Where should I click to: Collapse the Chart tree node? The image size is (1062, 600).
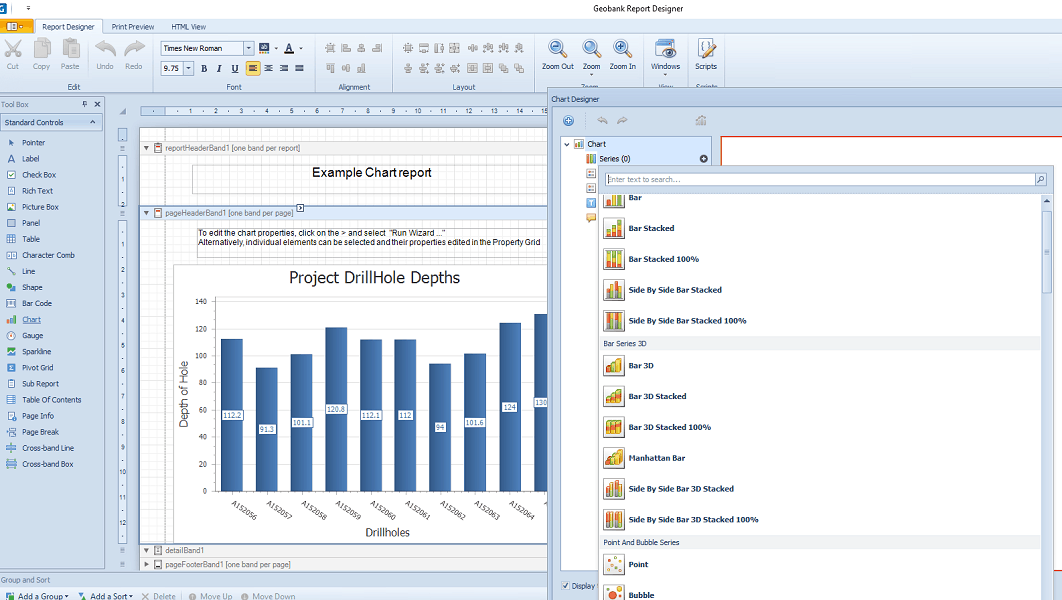tap(567, 144)
